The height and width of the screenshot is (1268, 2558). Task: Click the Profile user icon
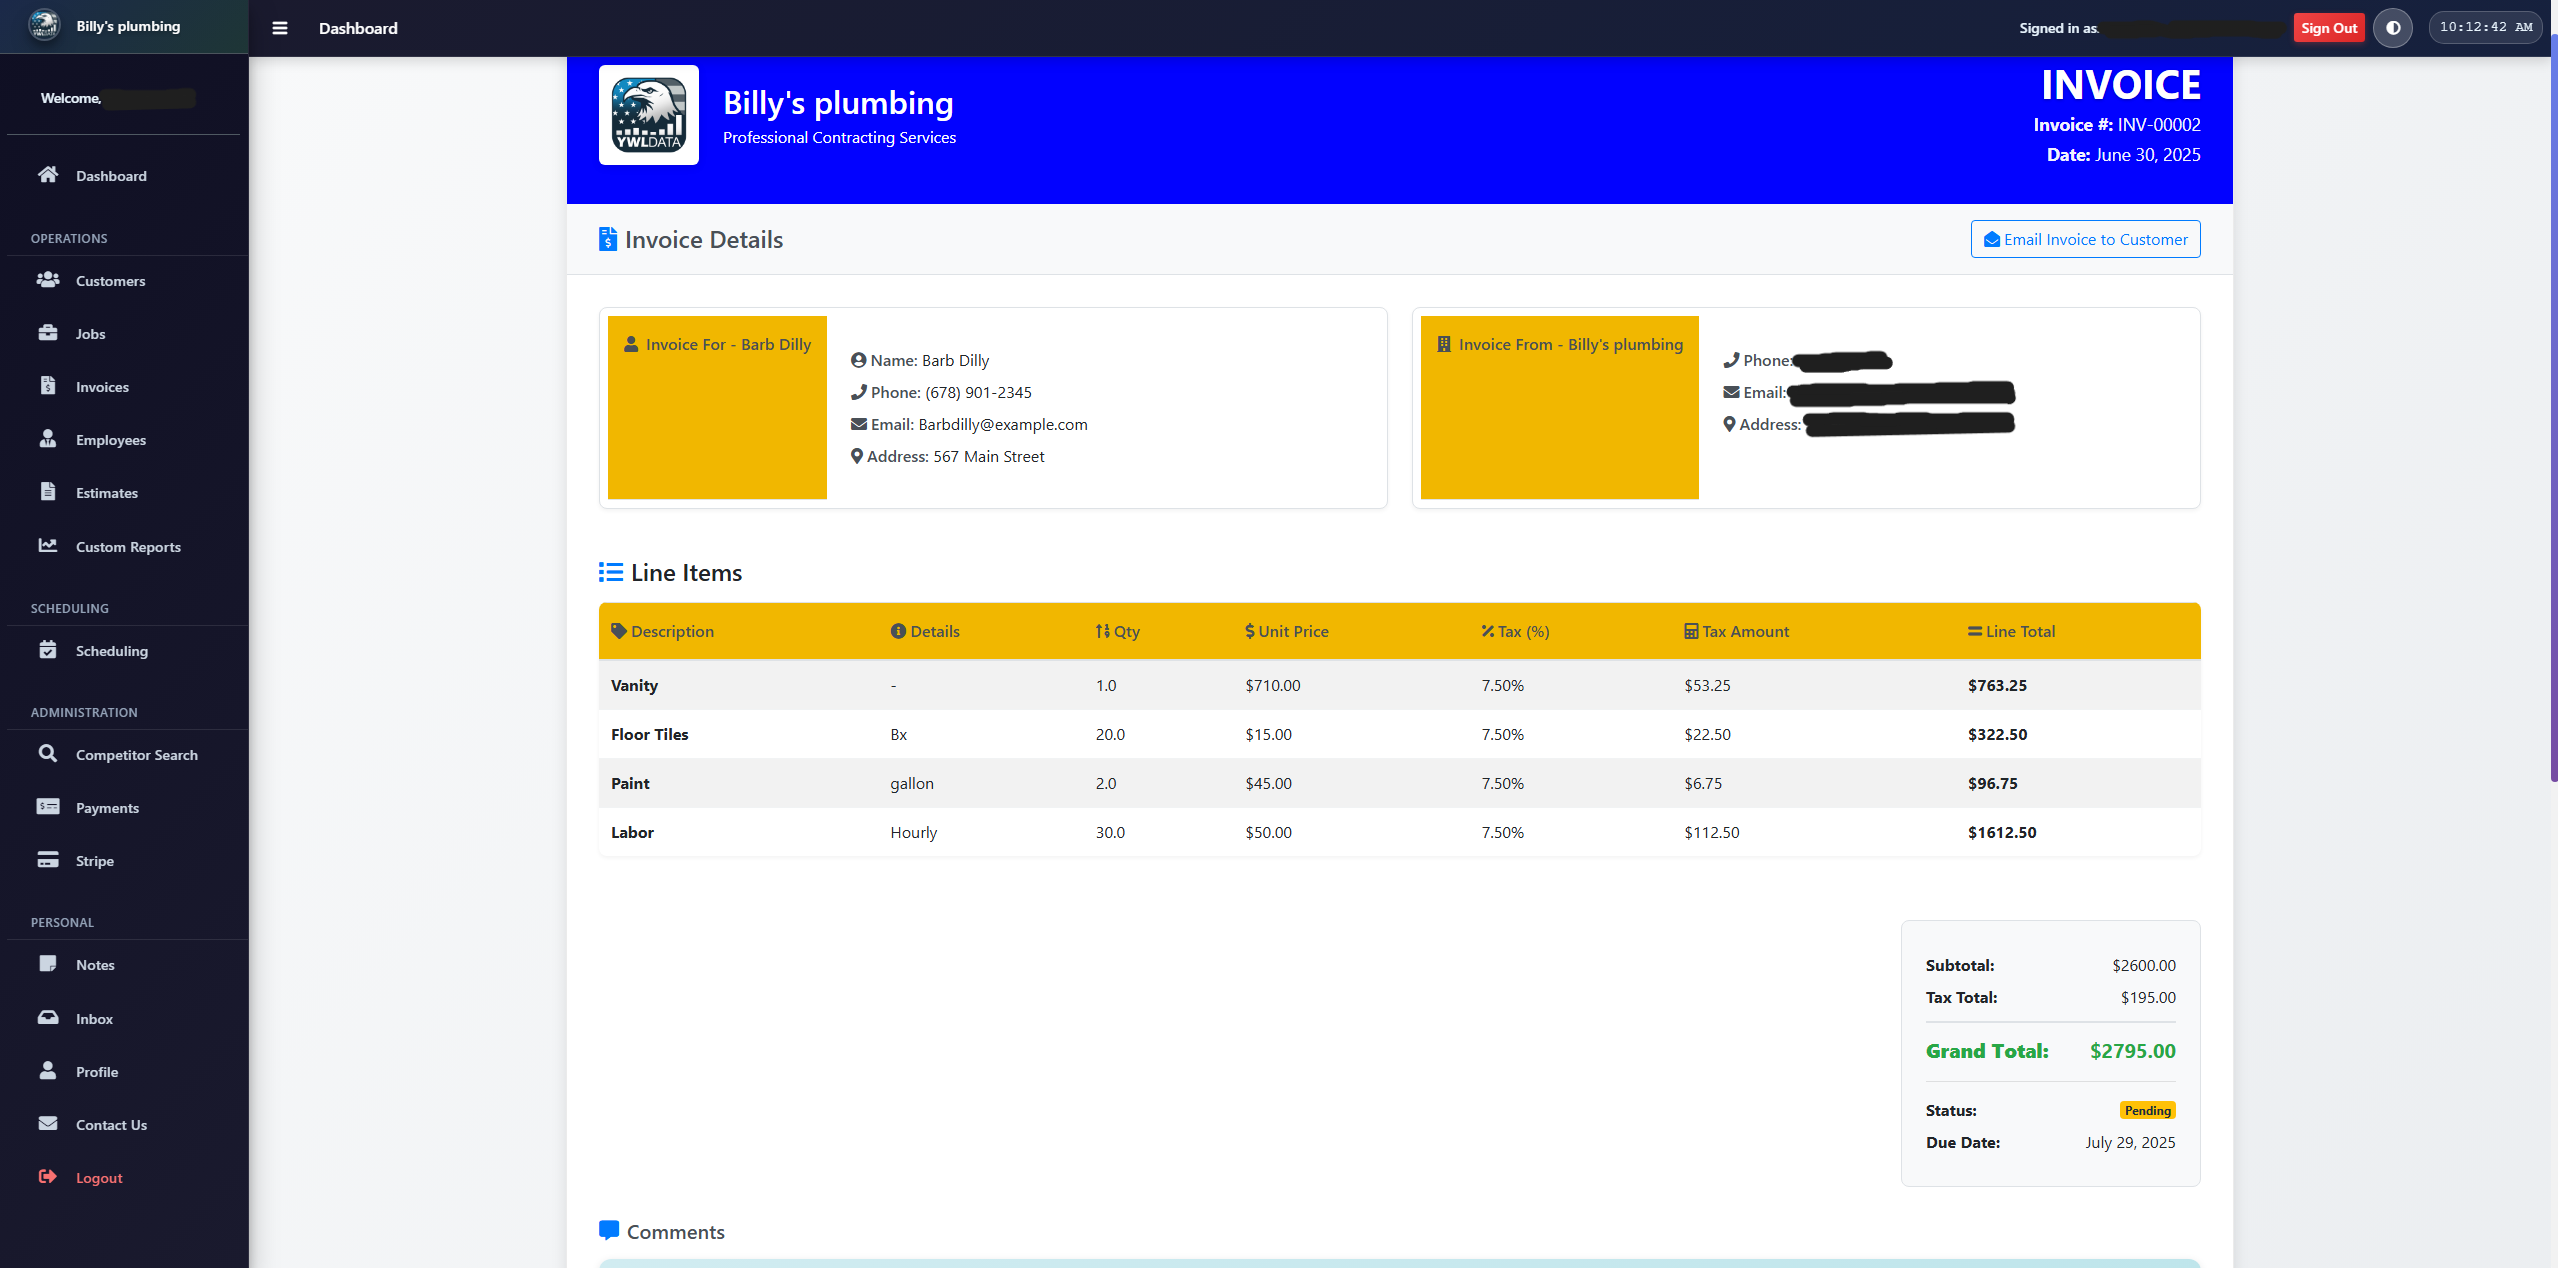(x=48, y=1071)
